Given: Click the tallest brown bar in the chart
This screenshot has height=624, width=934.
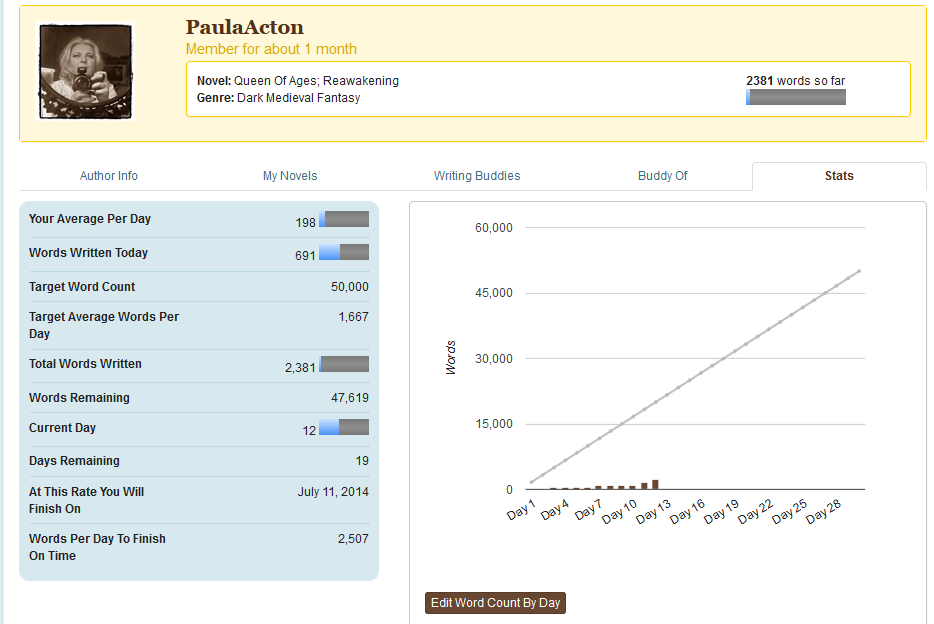Looking at the screenshot, I should click(x=655, y=484).
